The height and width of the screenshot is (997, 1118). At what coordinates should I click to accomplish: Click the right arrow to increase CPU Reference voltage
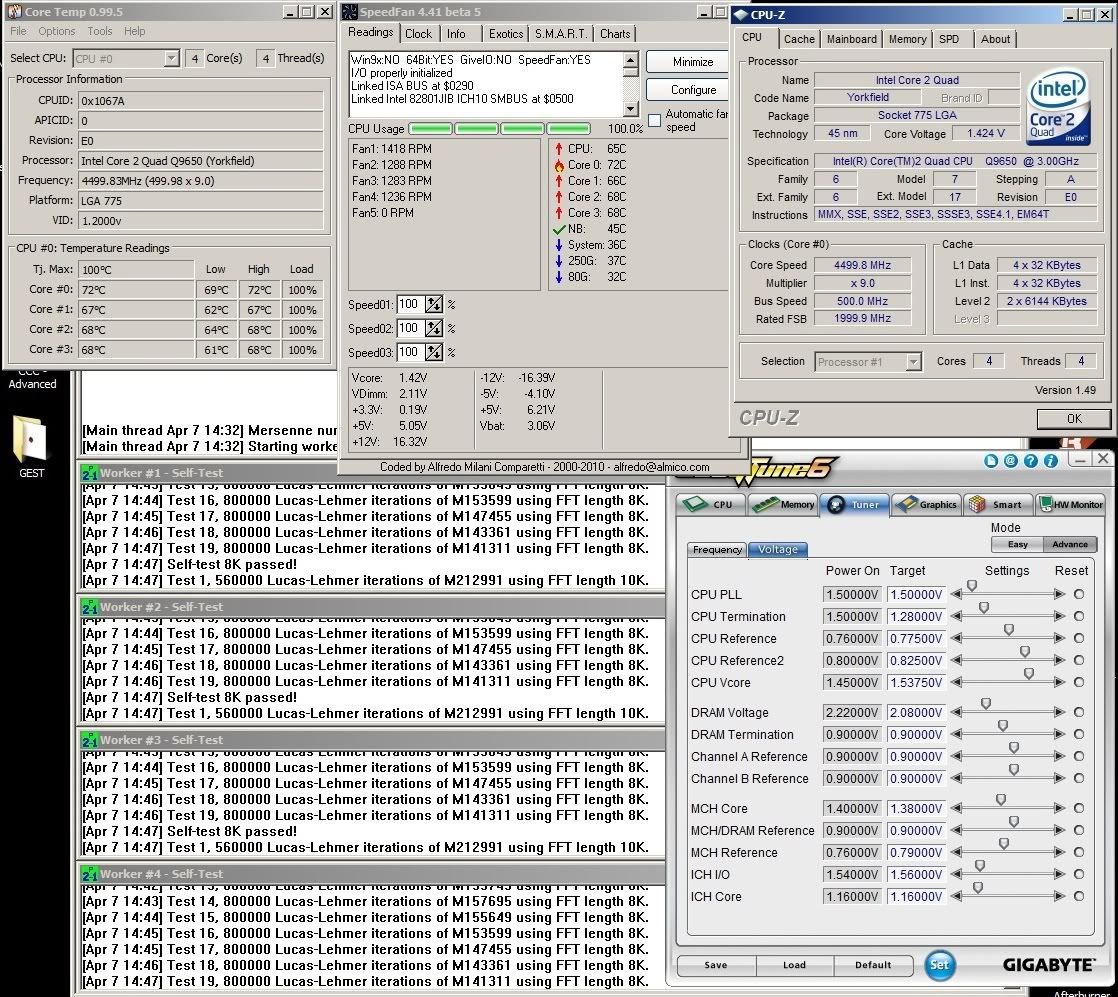(1060, 638)
